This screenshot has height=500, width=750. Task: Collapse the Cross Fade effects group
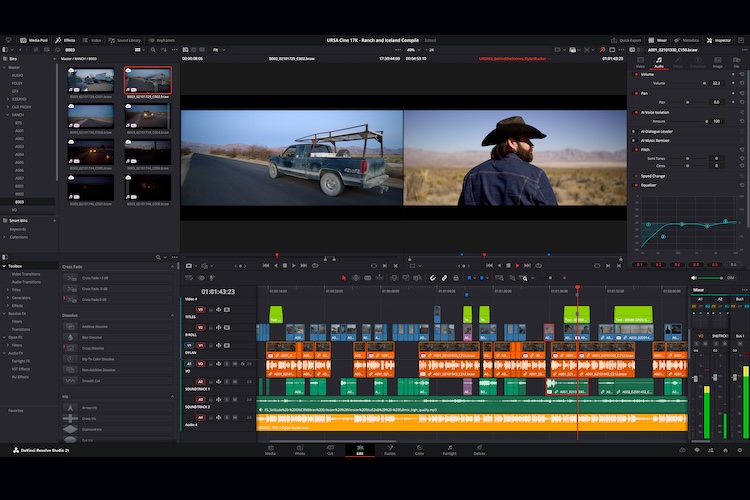(x=172, y=267)
